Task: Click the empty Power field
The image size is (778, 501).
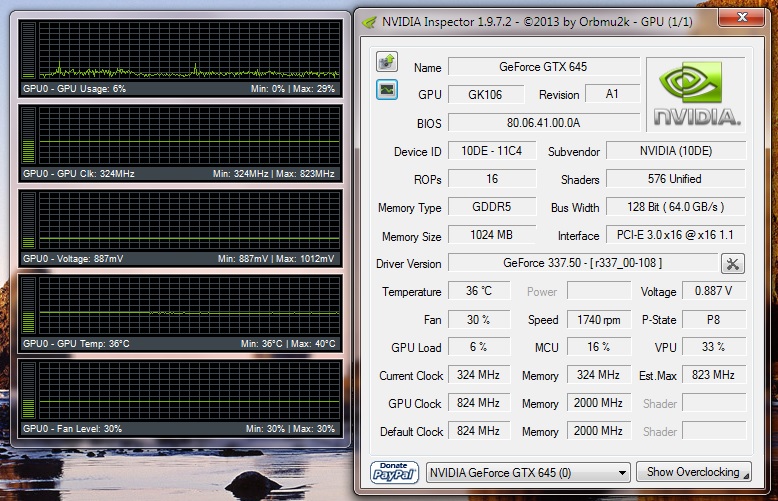Action: pos(599,291)
